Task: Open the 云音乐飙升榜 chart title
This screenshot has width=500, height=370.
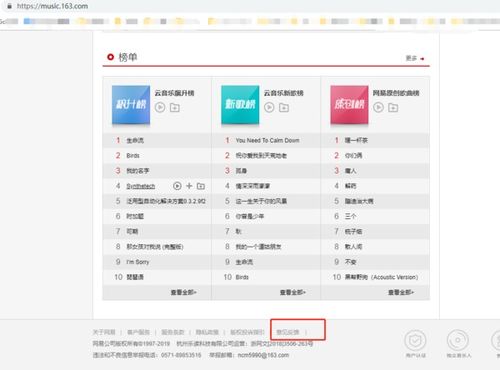Action: click(174, 93)
